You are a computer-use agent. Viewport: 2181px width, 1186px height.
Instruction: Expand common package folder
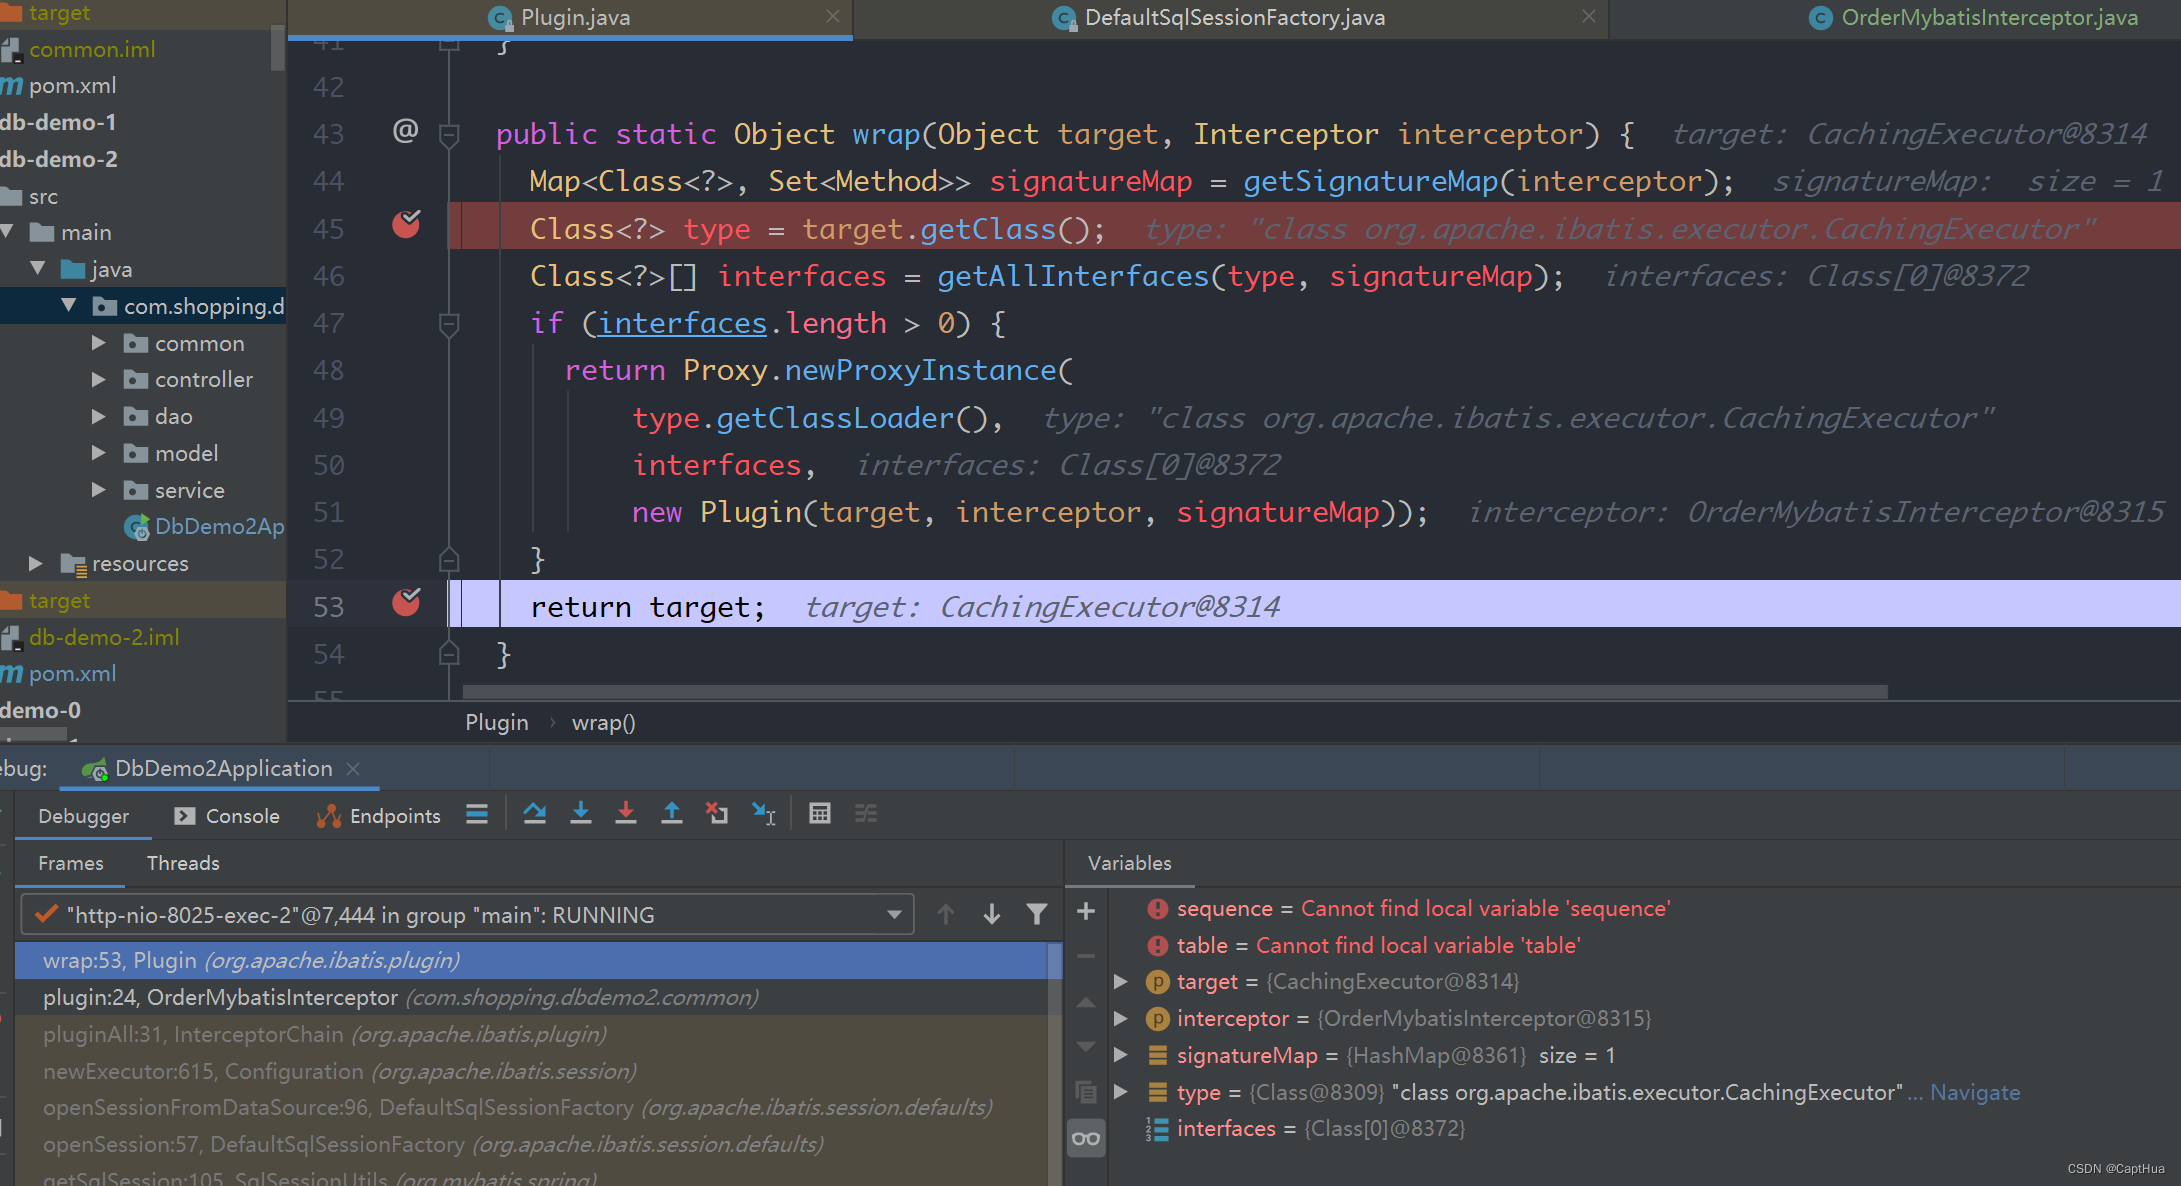click(98, 343)
